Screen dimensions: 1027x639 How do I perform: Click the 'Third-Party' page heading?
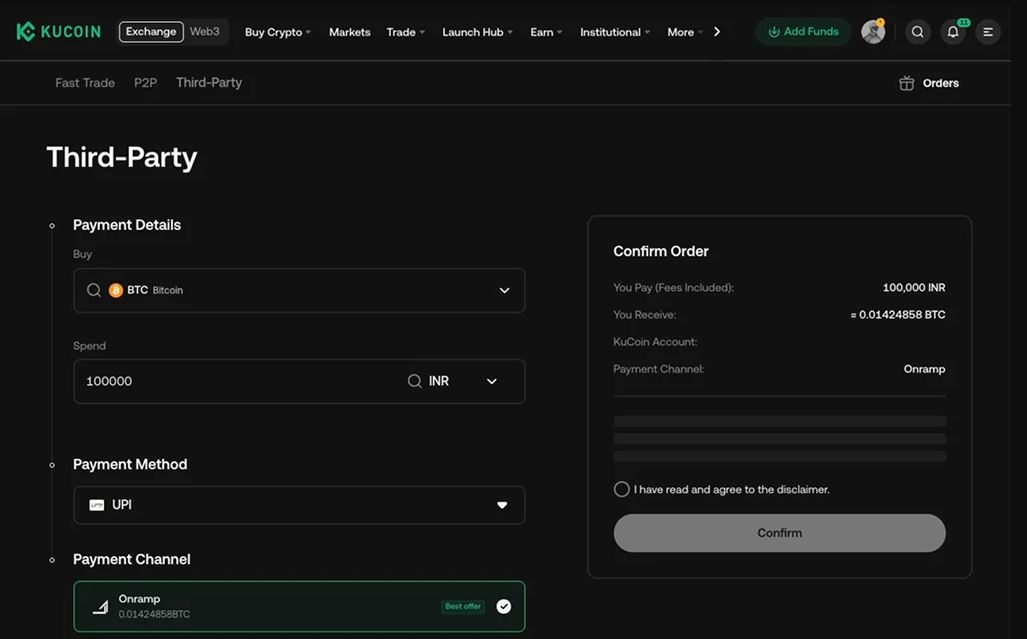point(122,157)
